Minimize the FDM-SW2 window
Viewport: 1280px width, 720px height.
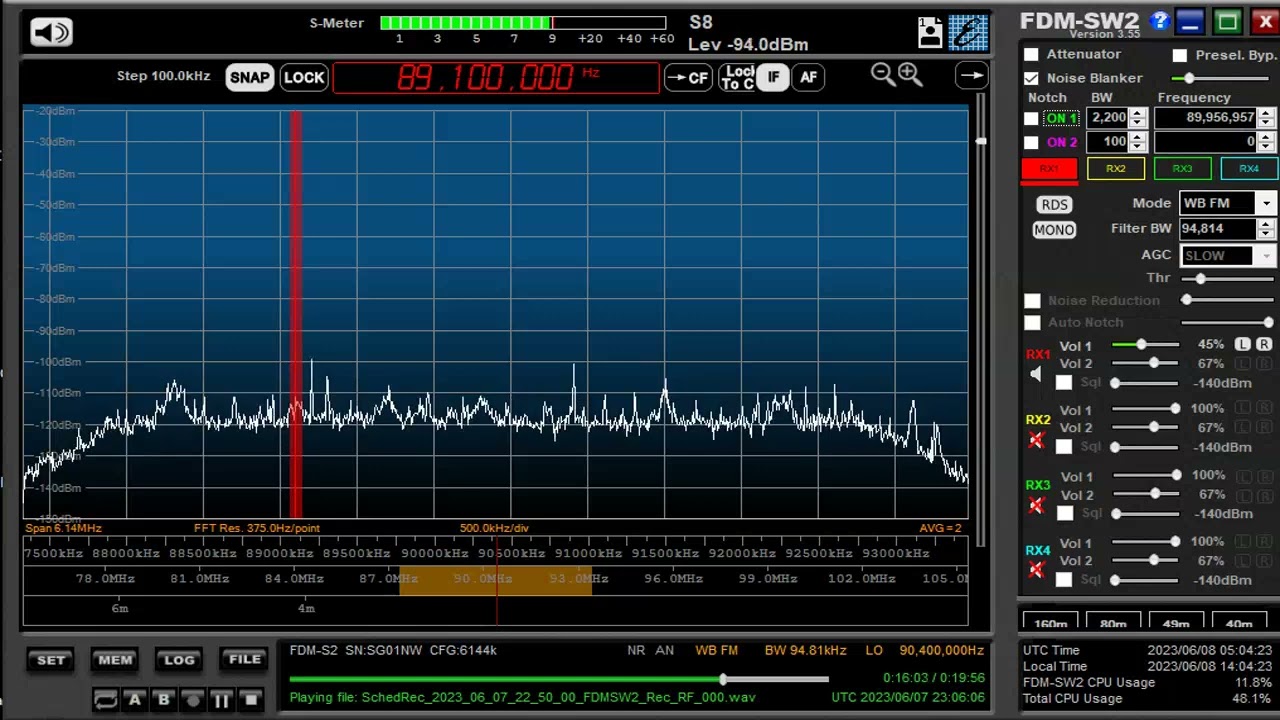[1190, 21]
